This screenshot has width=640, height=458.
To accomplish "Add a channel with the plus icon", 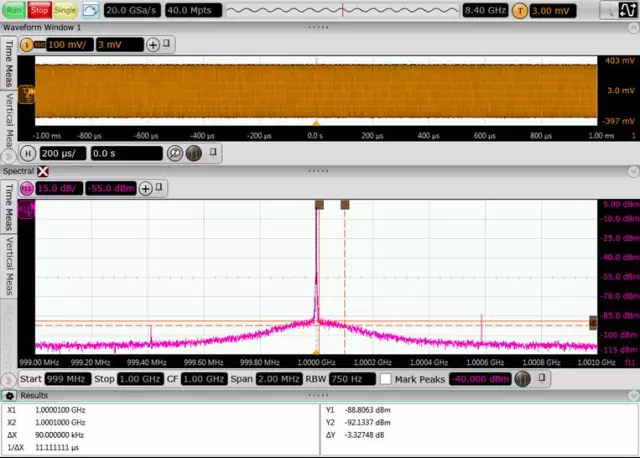I will 153,44.
